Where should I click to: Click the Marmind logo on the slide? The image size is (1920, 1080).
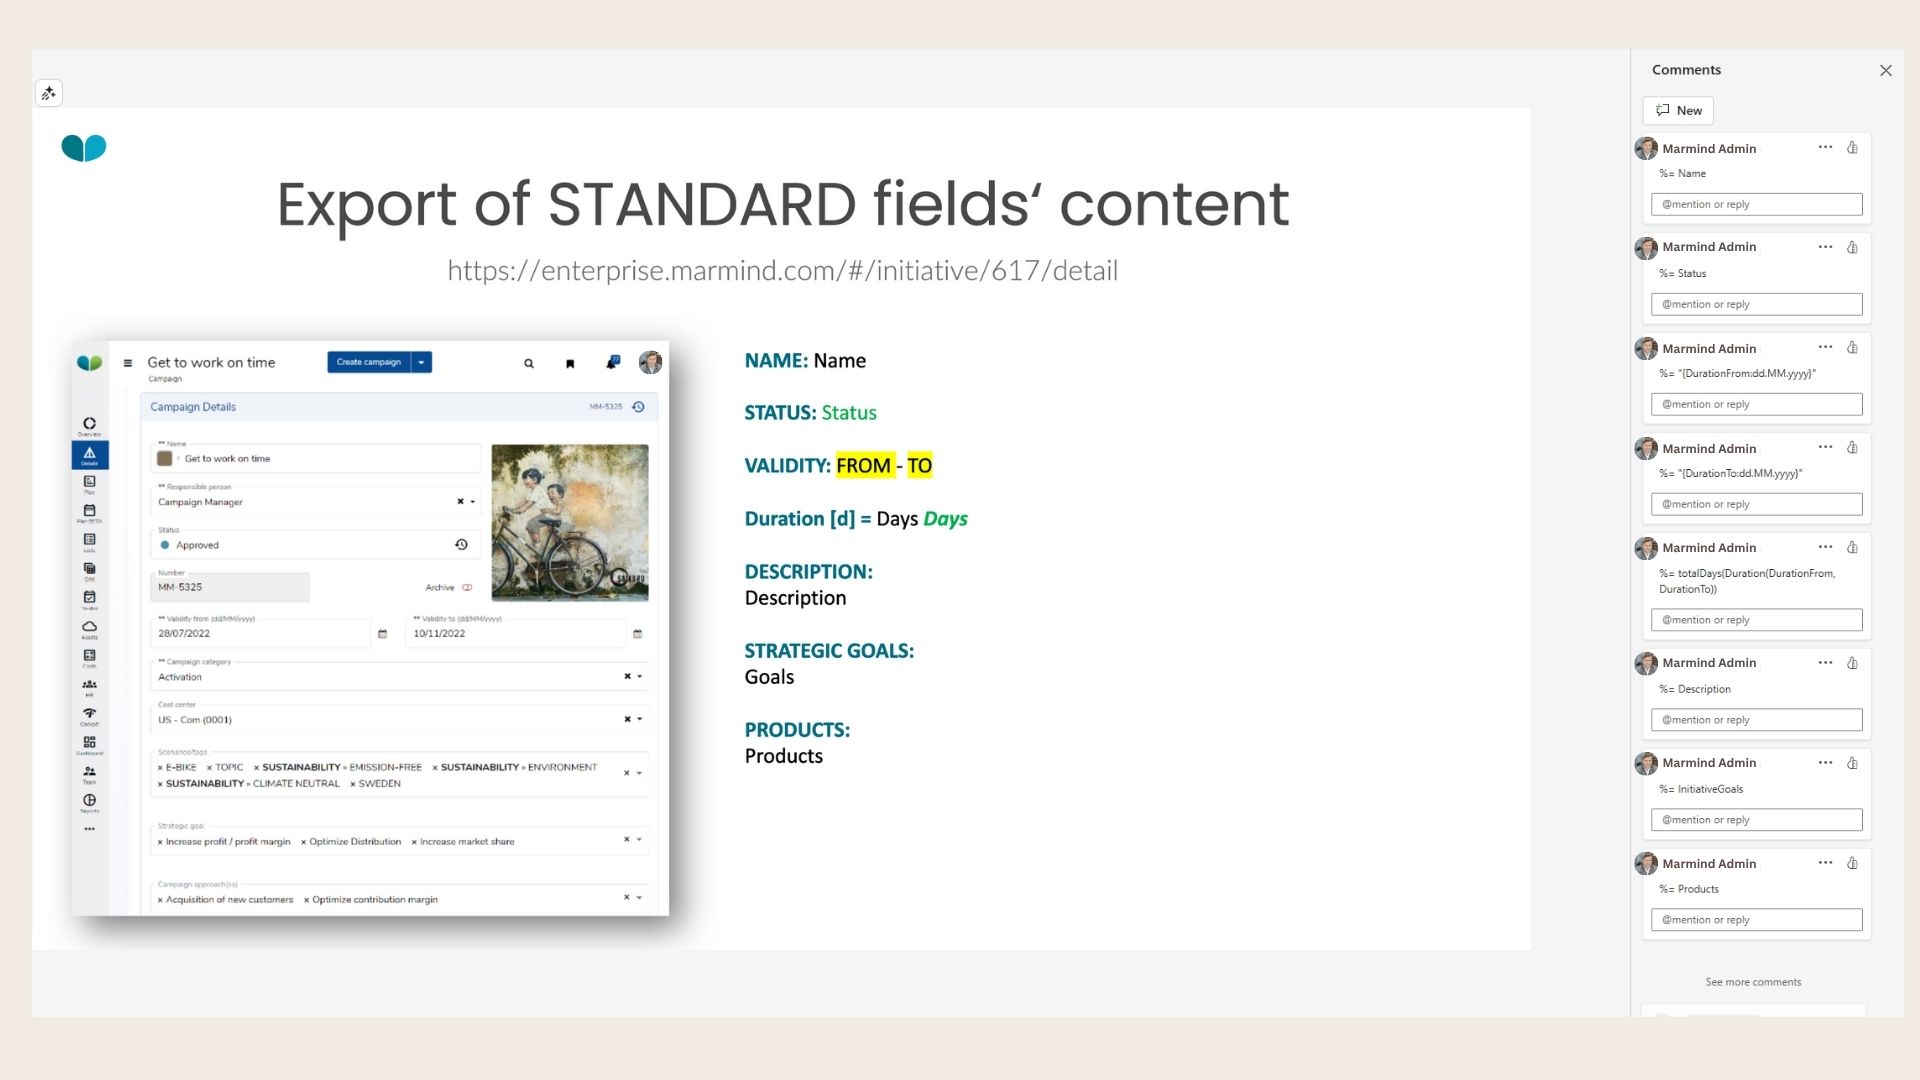(84, 148)
